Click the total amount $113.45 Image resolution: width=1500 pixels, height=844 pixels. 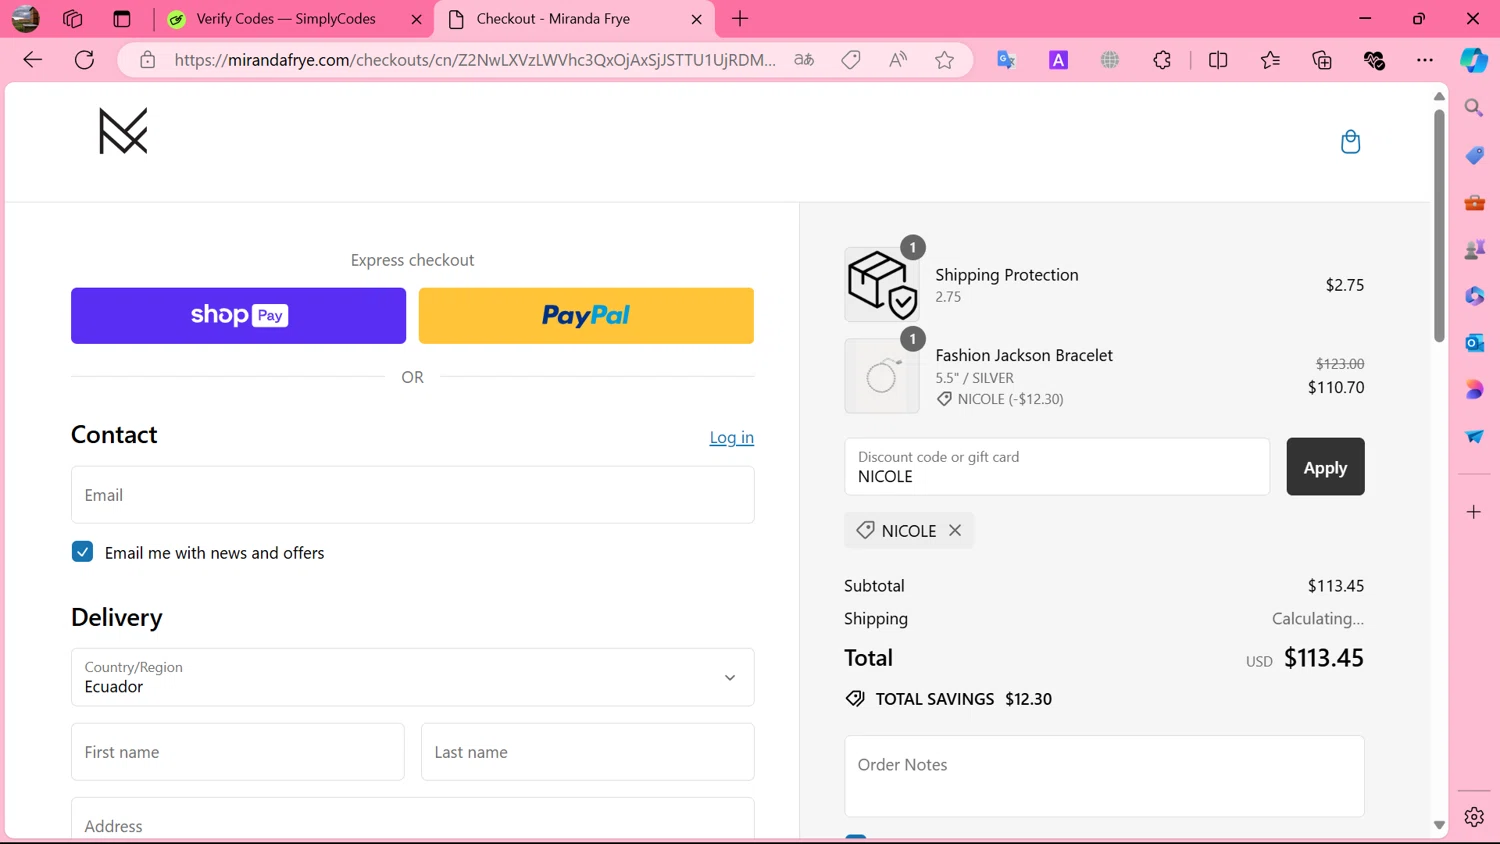pos(1324,658)
